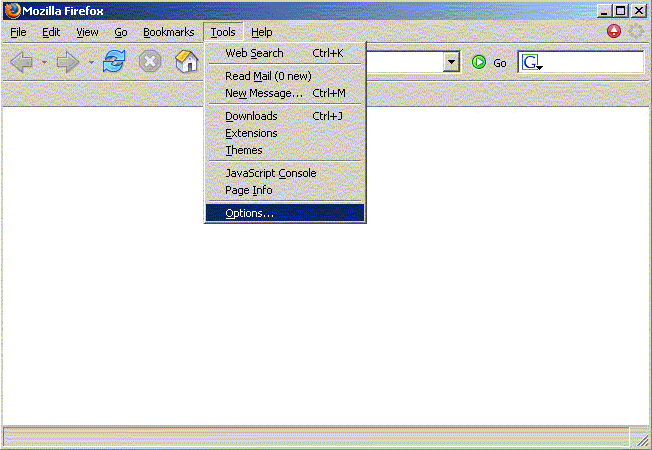Image resolution: width=652 pixels, height=450 pixels.
Task: Go to the Home page icon
Action: pos(186,62)
